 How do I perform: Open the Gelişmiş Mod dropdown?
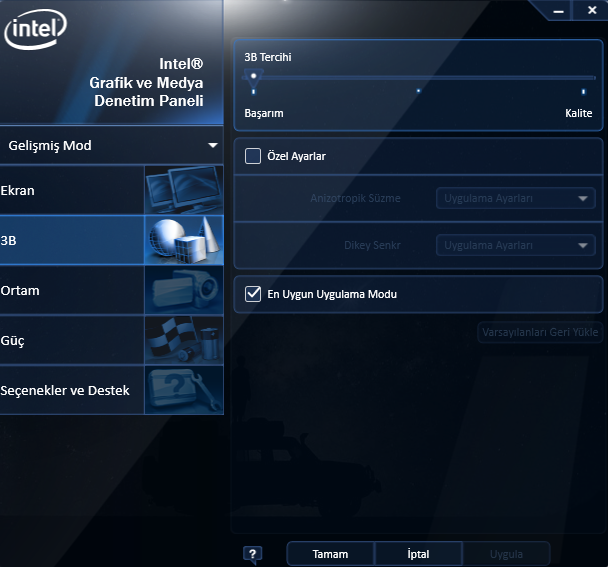[x=112, y=145]
